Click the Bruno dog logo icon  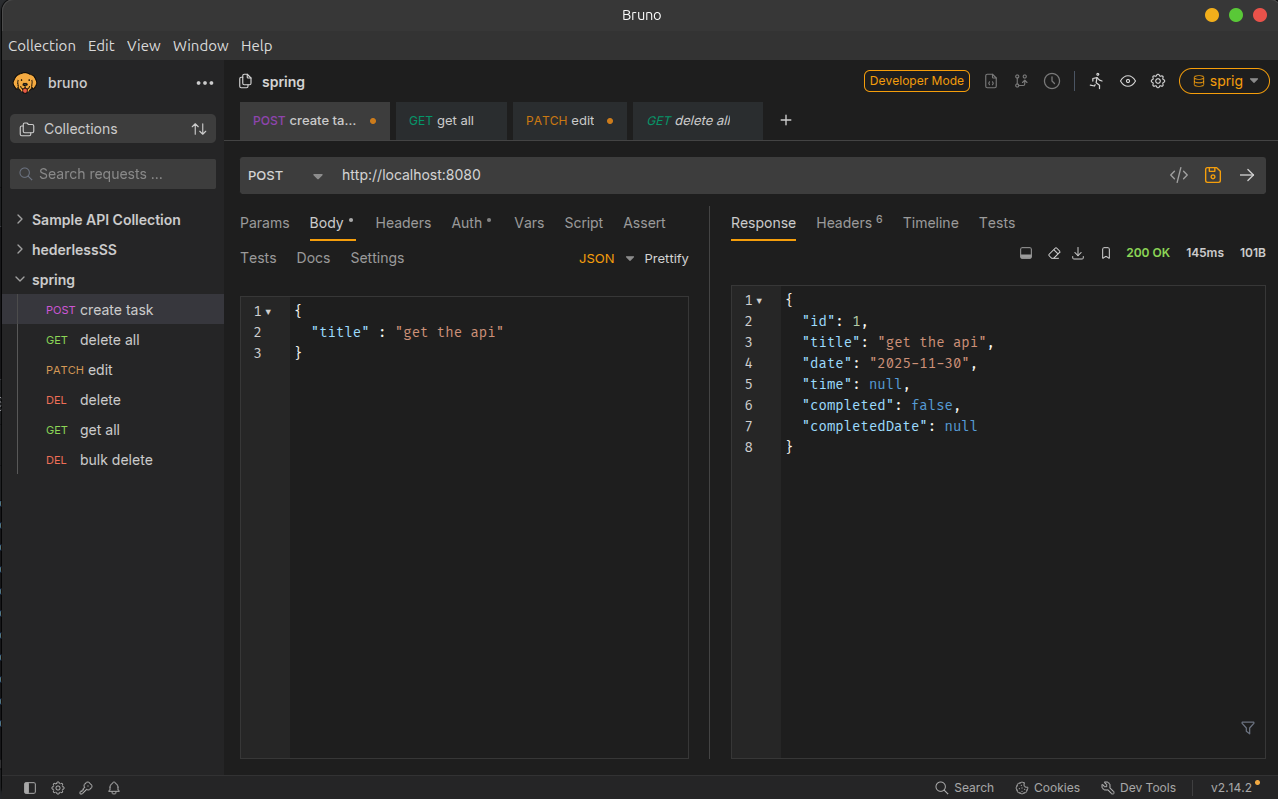coord(25,82)
